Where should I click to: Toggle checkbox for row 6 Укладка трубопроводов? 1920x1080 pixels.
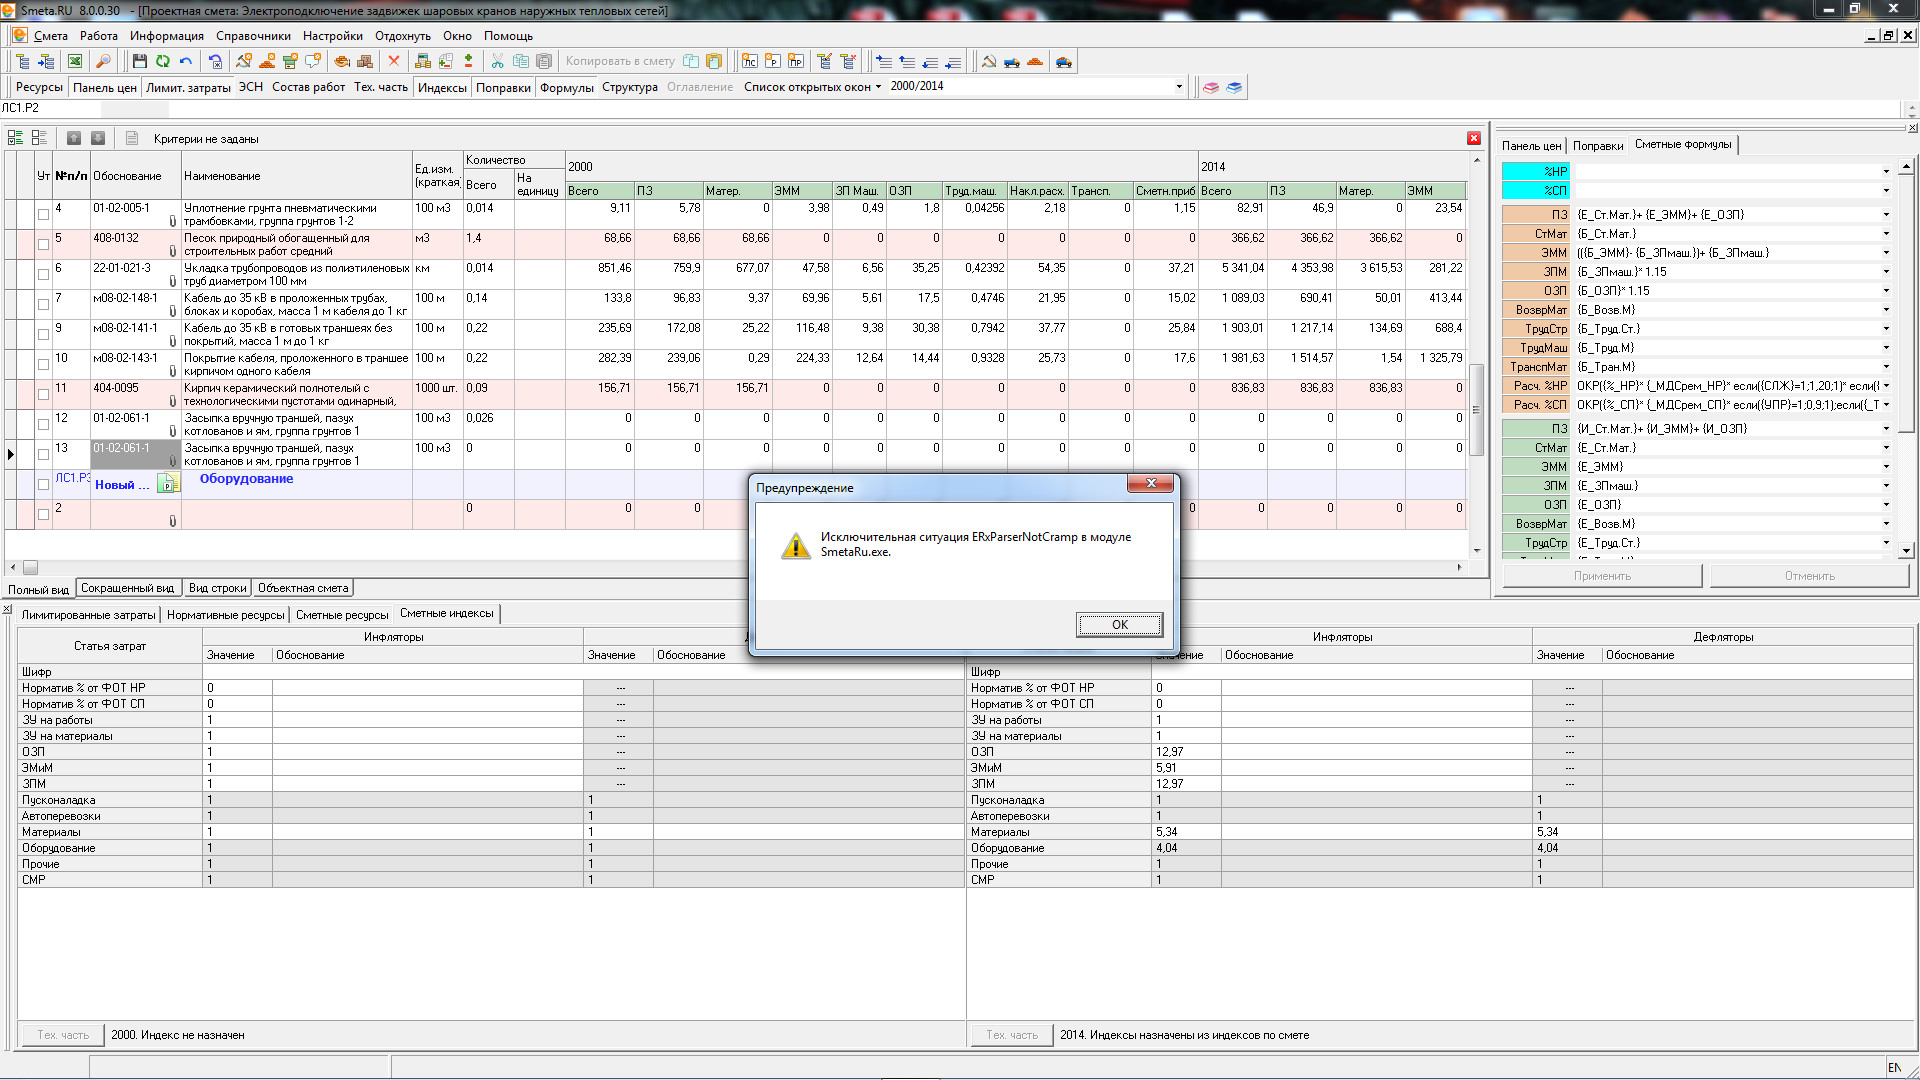(x=43, y=274)
